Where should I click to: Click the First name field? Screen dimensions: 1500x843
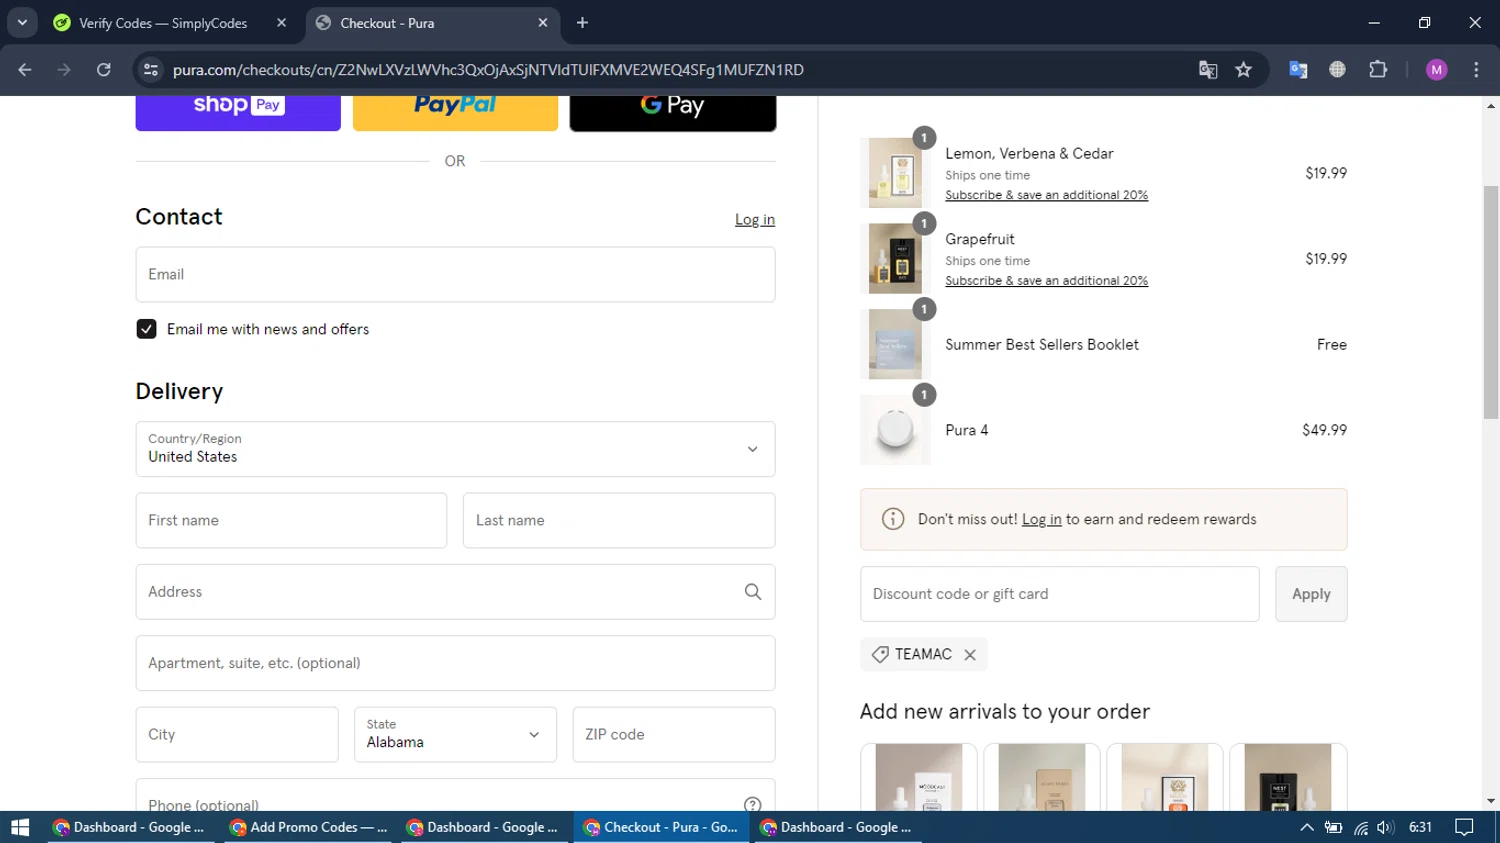point(291,520)
